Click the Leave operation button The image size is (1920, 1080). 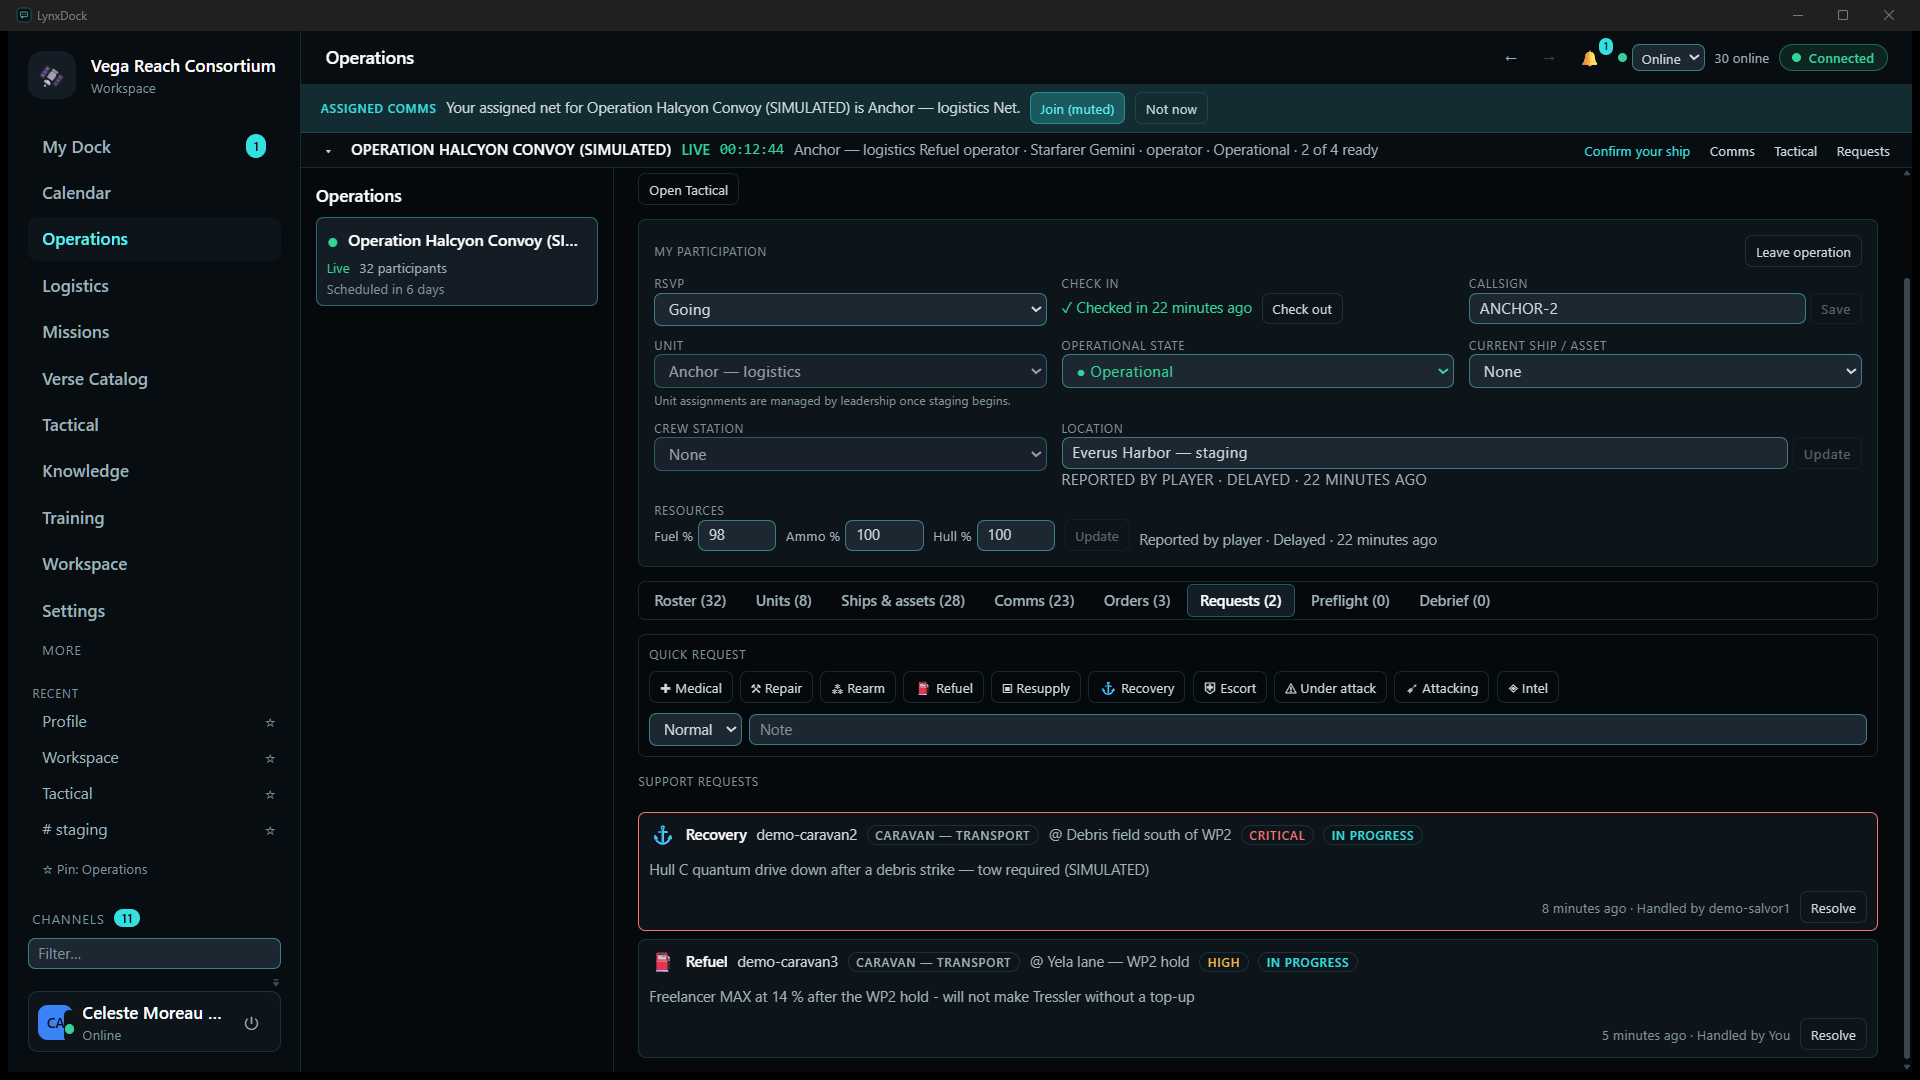[1803, 252]
